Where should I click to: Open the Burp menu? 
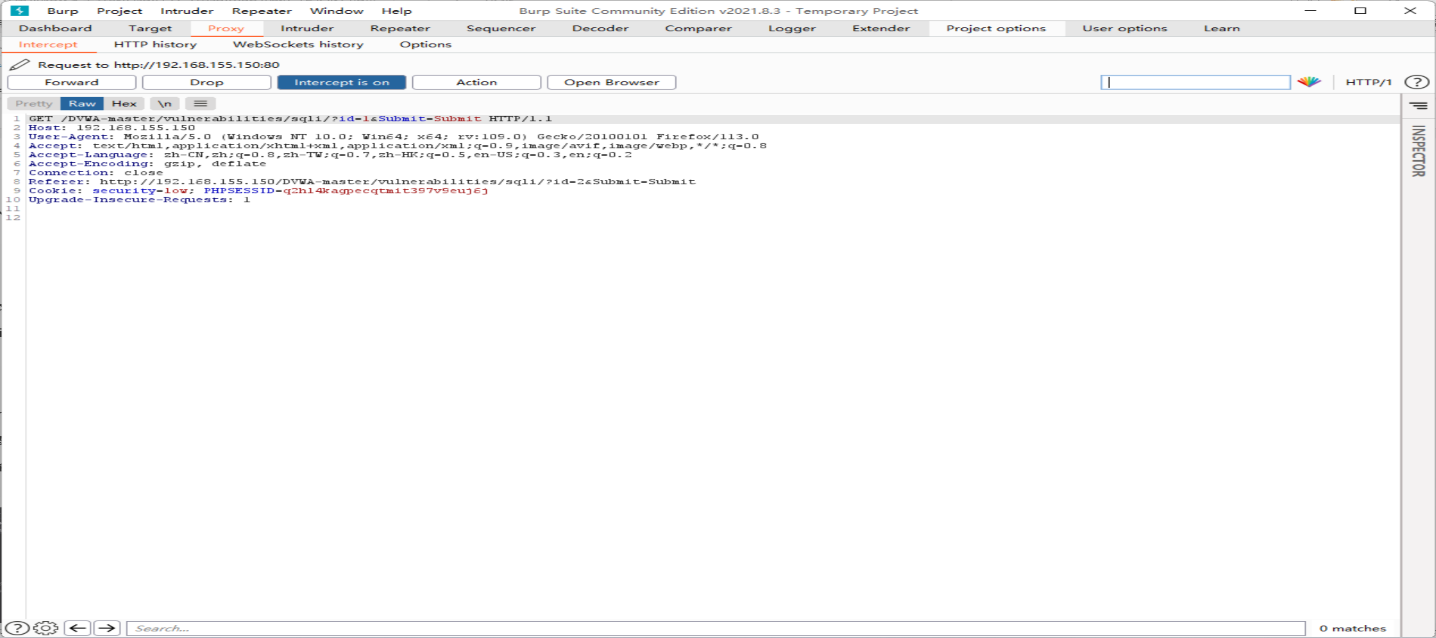(x=62, y=11)
